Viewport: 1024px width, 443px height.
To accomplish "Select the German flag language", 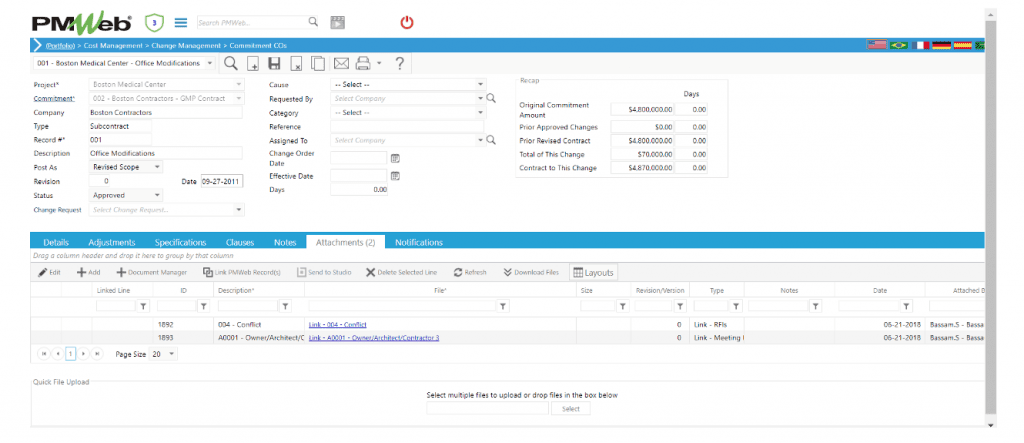I will tap(941, 45).
